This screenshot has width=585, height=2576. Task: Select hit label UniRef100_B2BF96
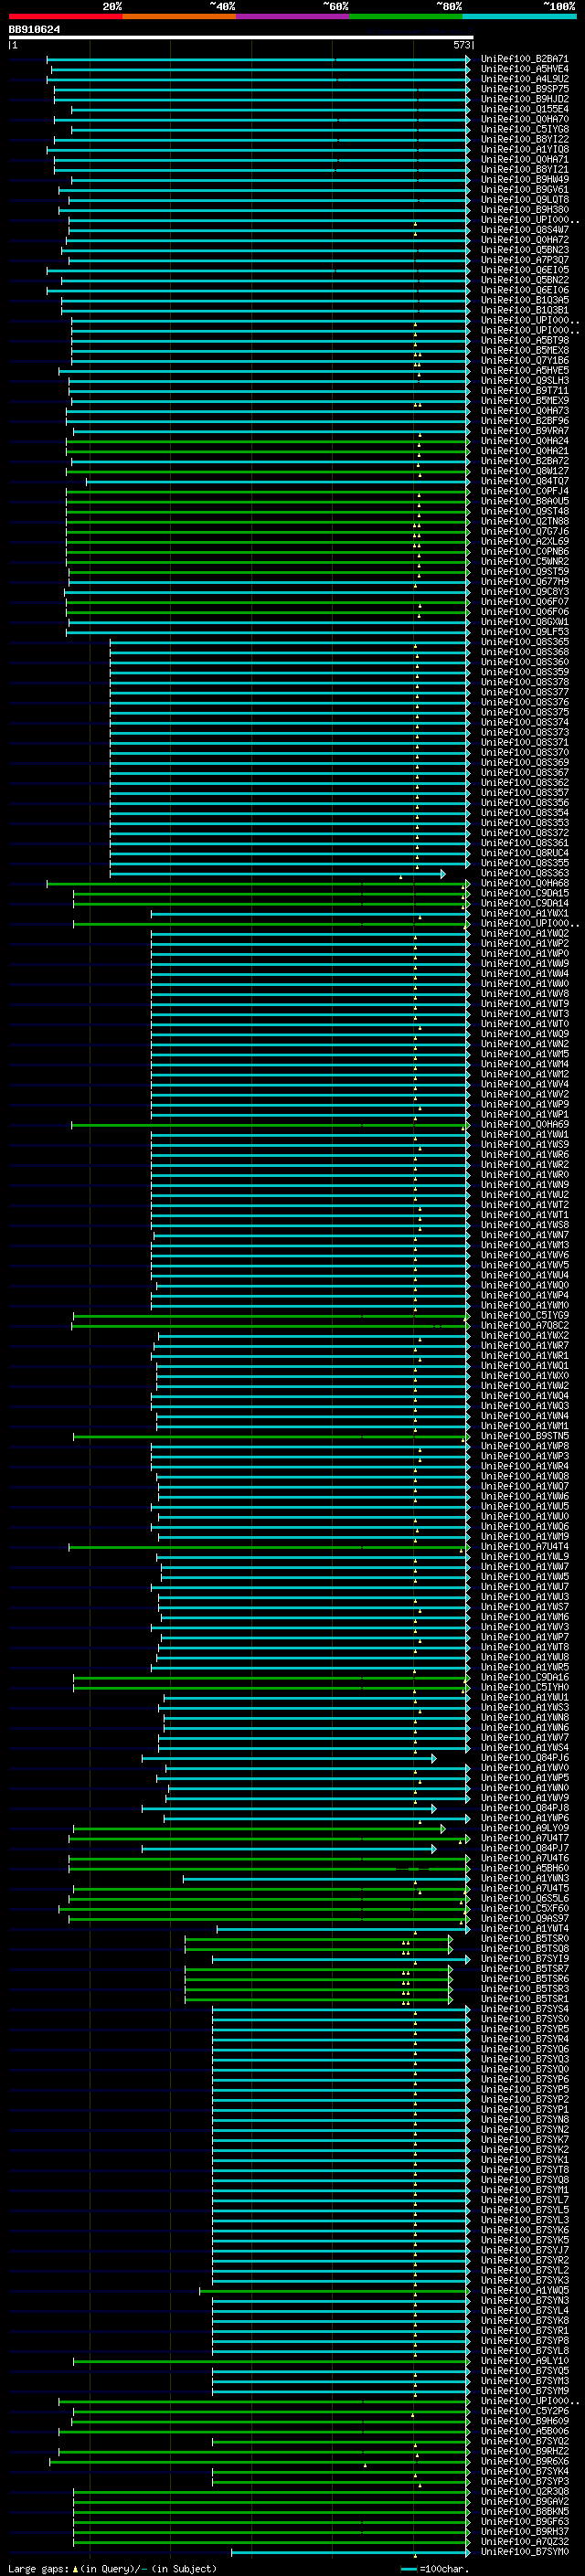click(524, 421)
